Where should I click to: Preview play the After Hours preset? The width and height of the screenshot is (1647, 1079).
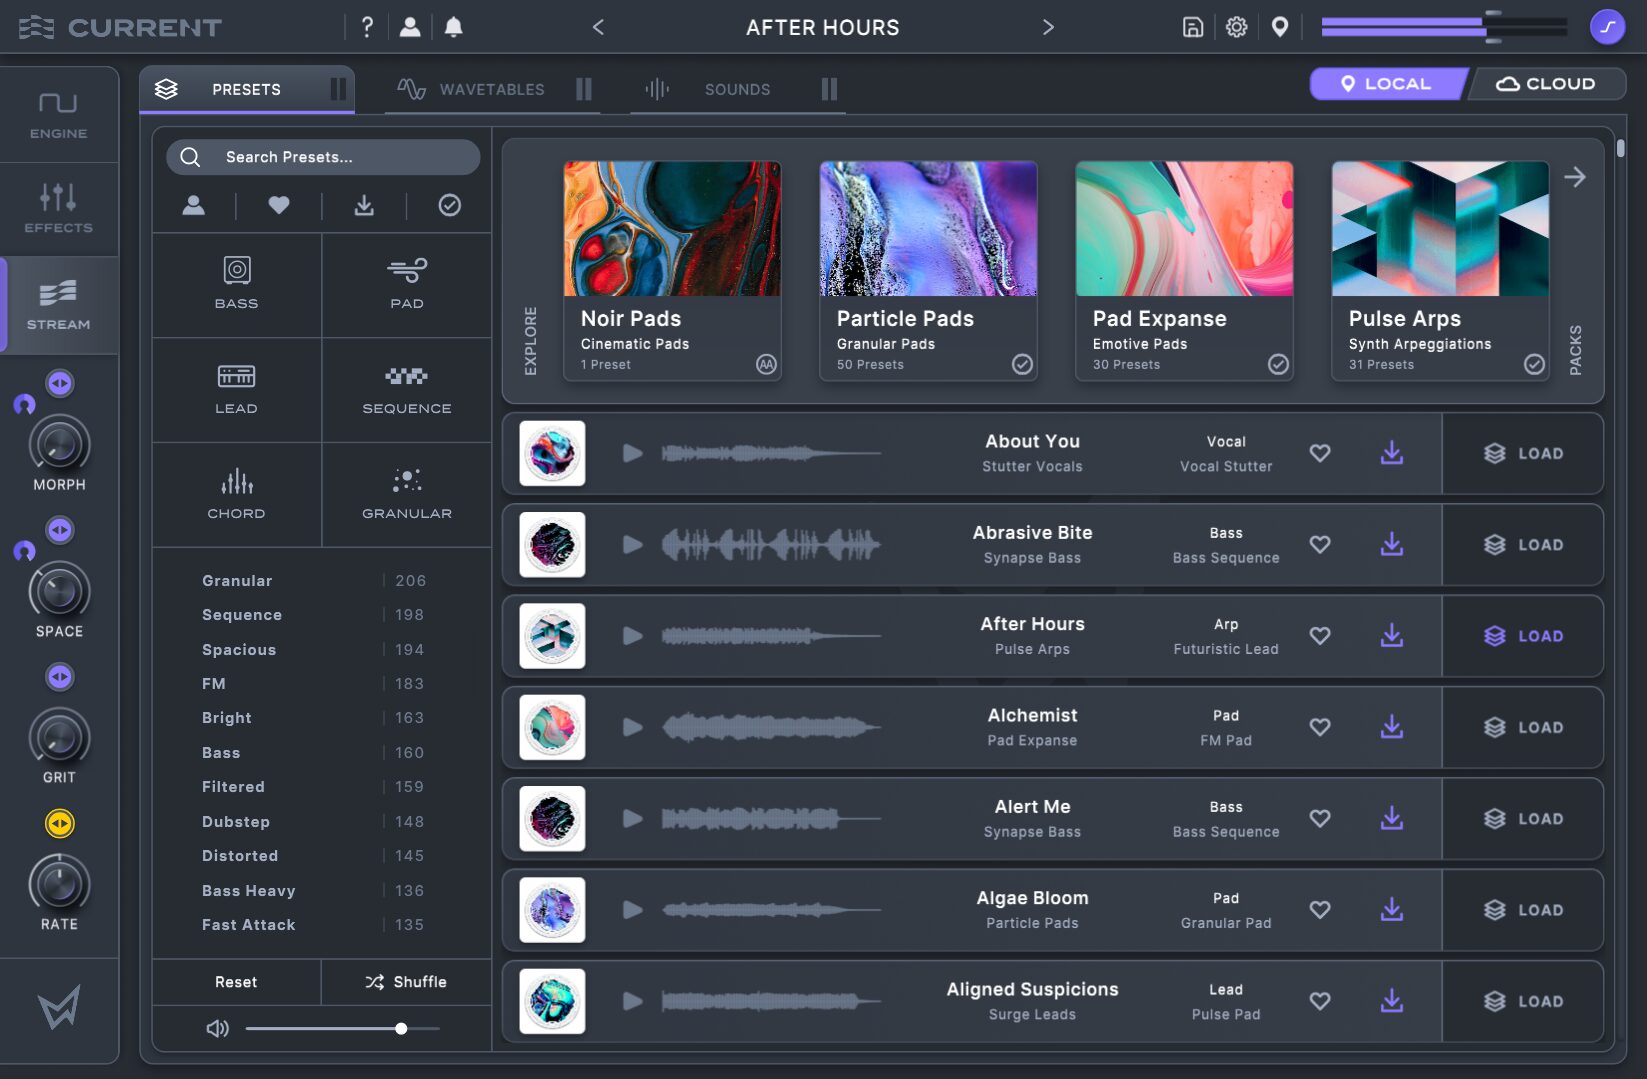632,635
